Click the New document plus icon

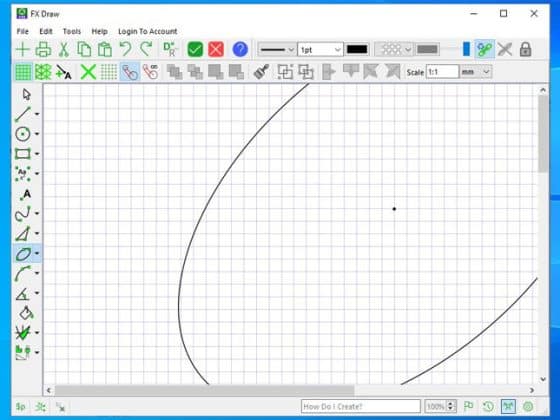pos(22,49)
